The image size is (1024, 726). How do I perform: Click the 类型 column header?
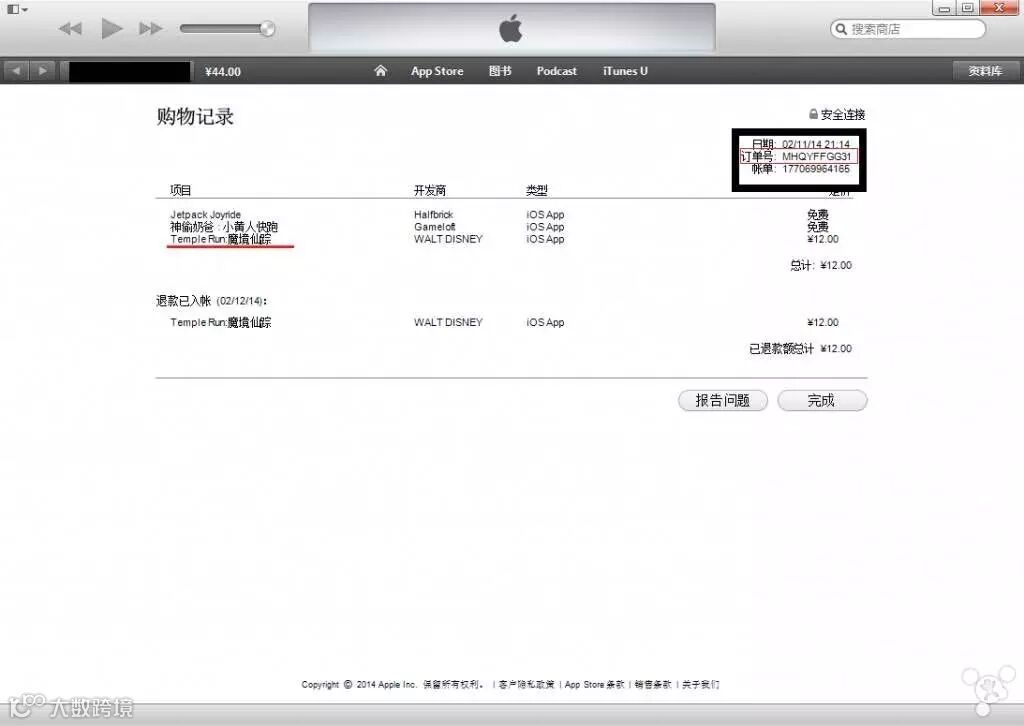click(x=537, y=190)
